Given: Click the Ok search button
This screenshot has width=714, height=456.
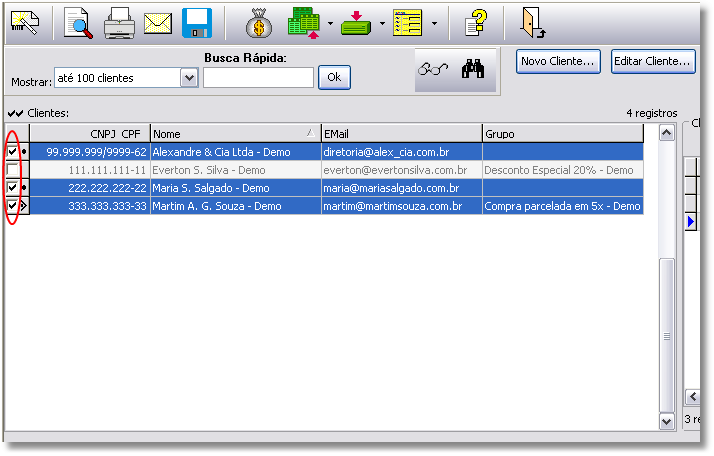Looking at the screenshot, I should [334, 77].
